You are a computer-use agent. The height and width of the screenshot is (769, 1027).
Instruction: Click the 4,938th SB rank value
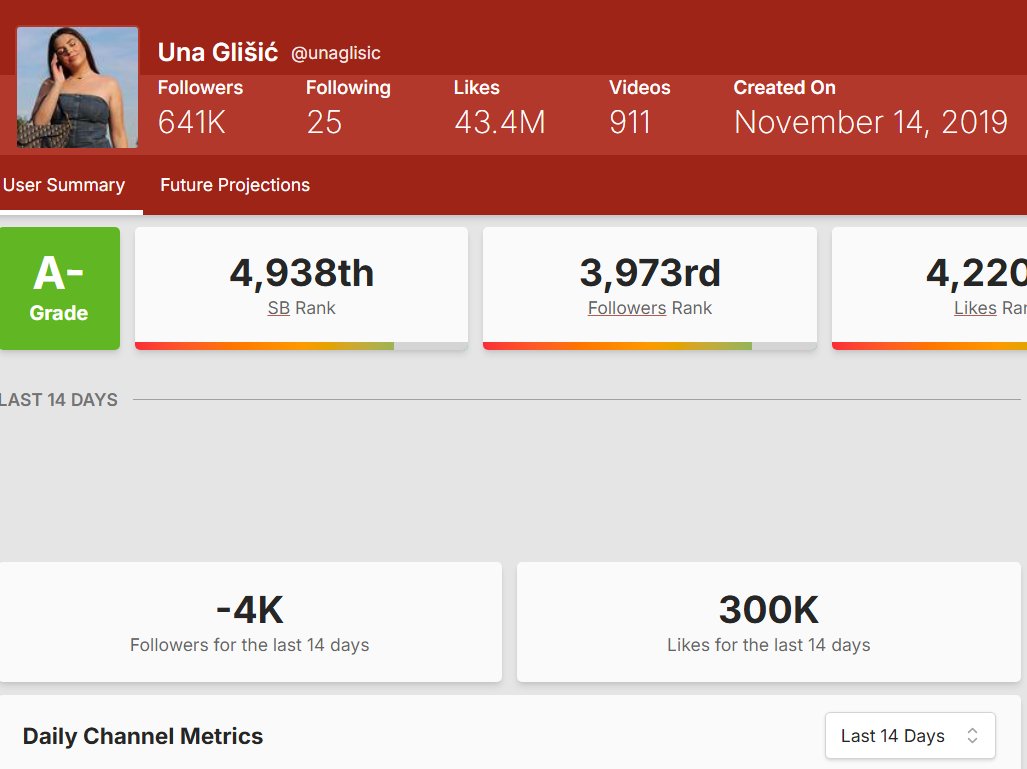pos(301,272)
